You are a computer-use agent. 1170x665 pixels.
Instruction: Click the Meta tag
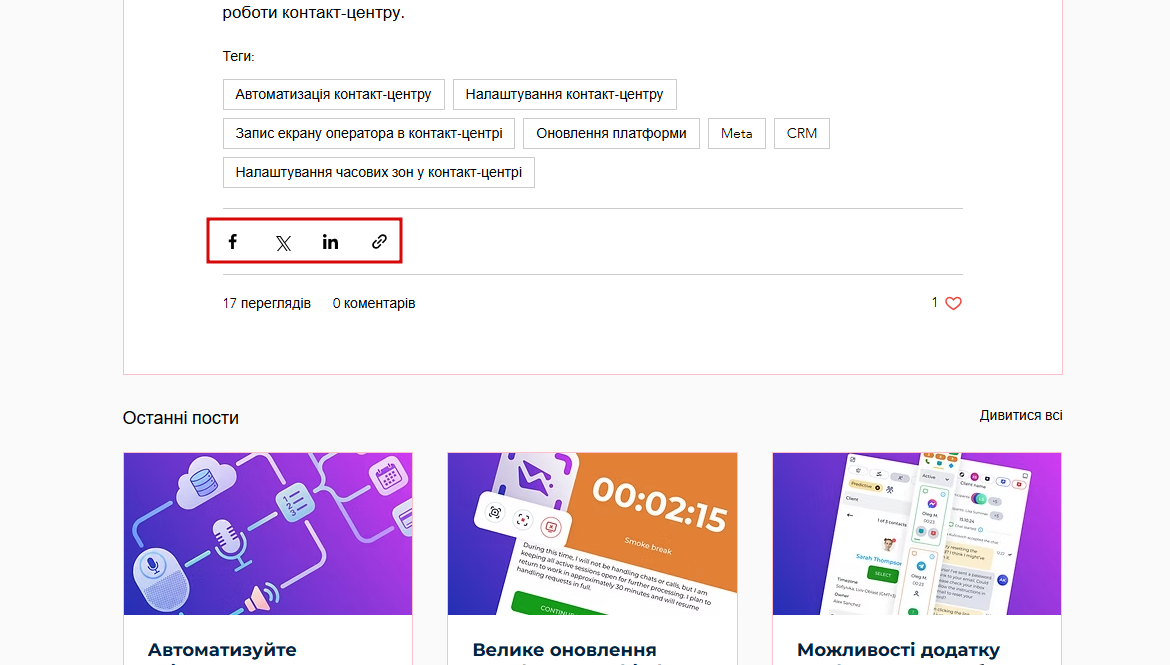click(736, 134)
